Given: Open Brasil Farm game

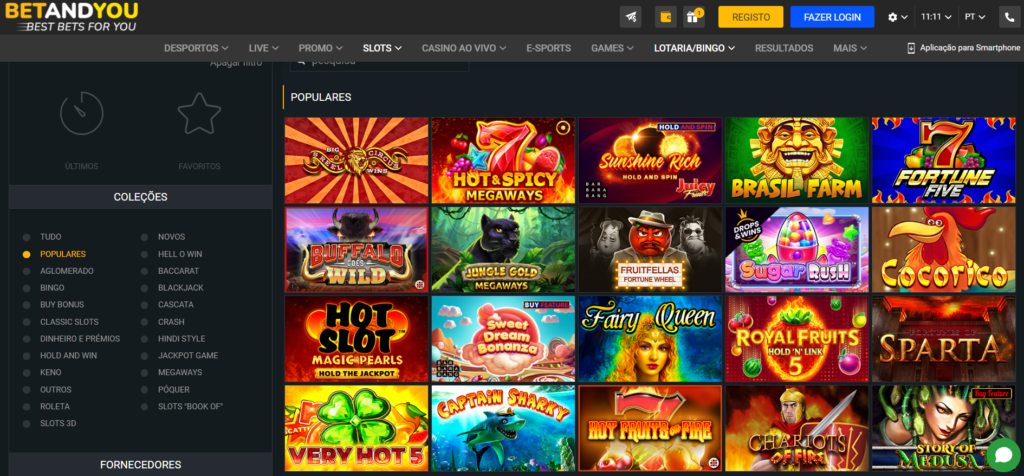Looking at the screenshot, I should click(797, 161).
